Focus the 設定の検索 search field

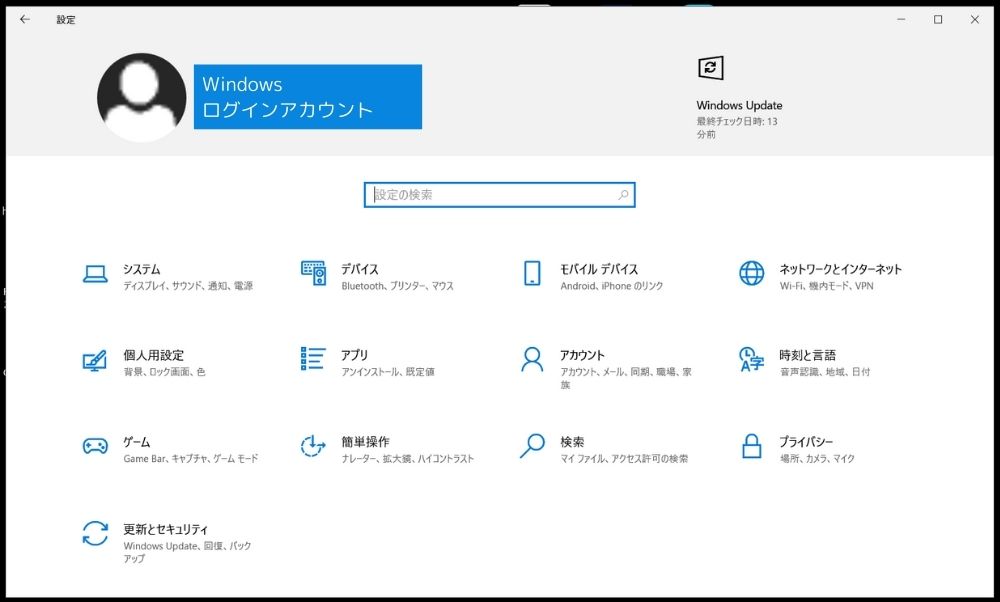499,195
